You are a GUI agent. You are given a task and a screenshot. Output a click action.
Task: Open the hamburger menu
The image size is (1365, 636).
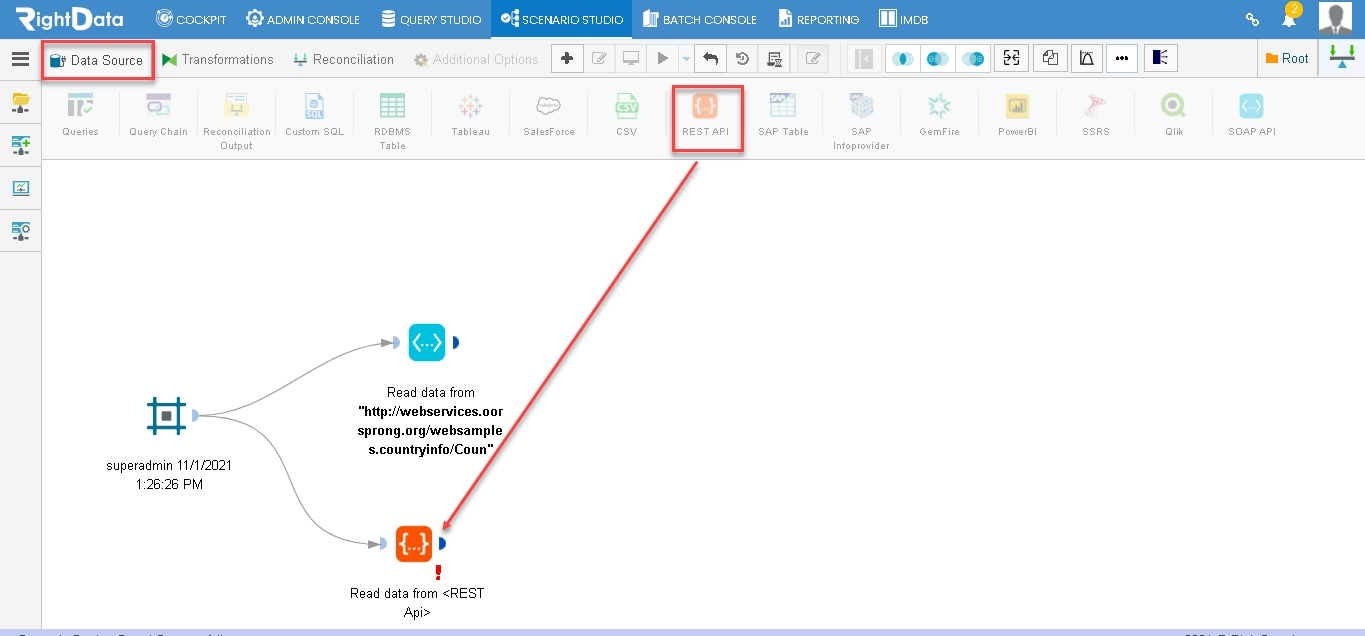[x=20, y=59]
